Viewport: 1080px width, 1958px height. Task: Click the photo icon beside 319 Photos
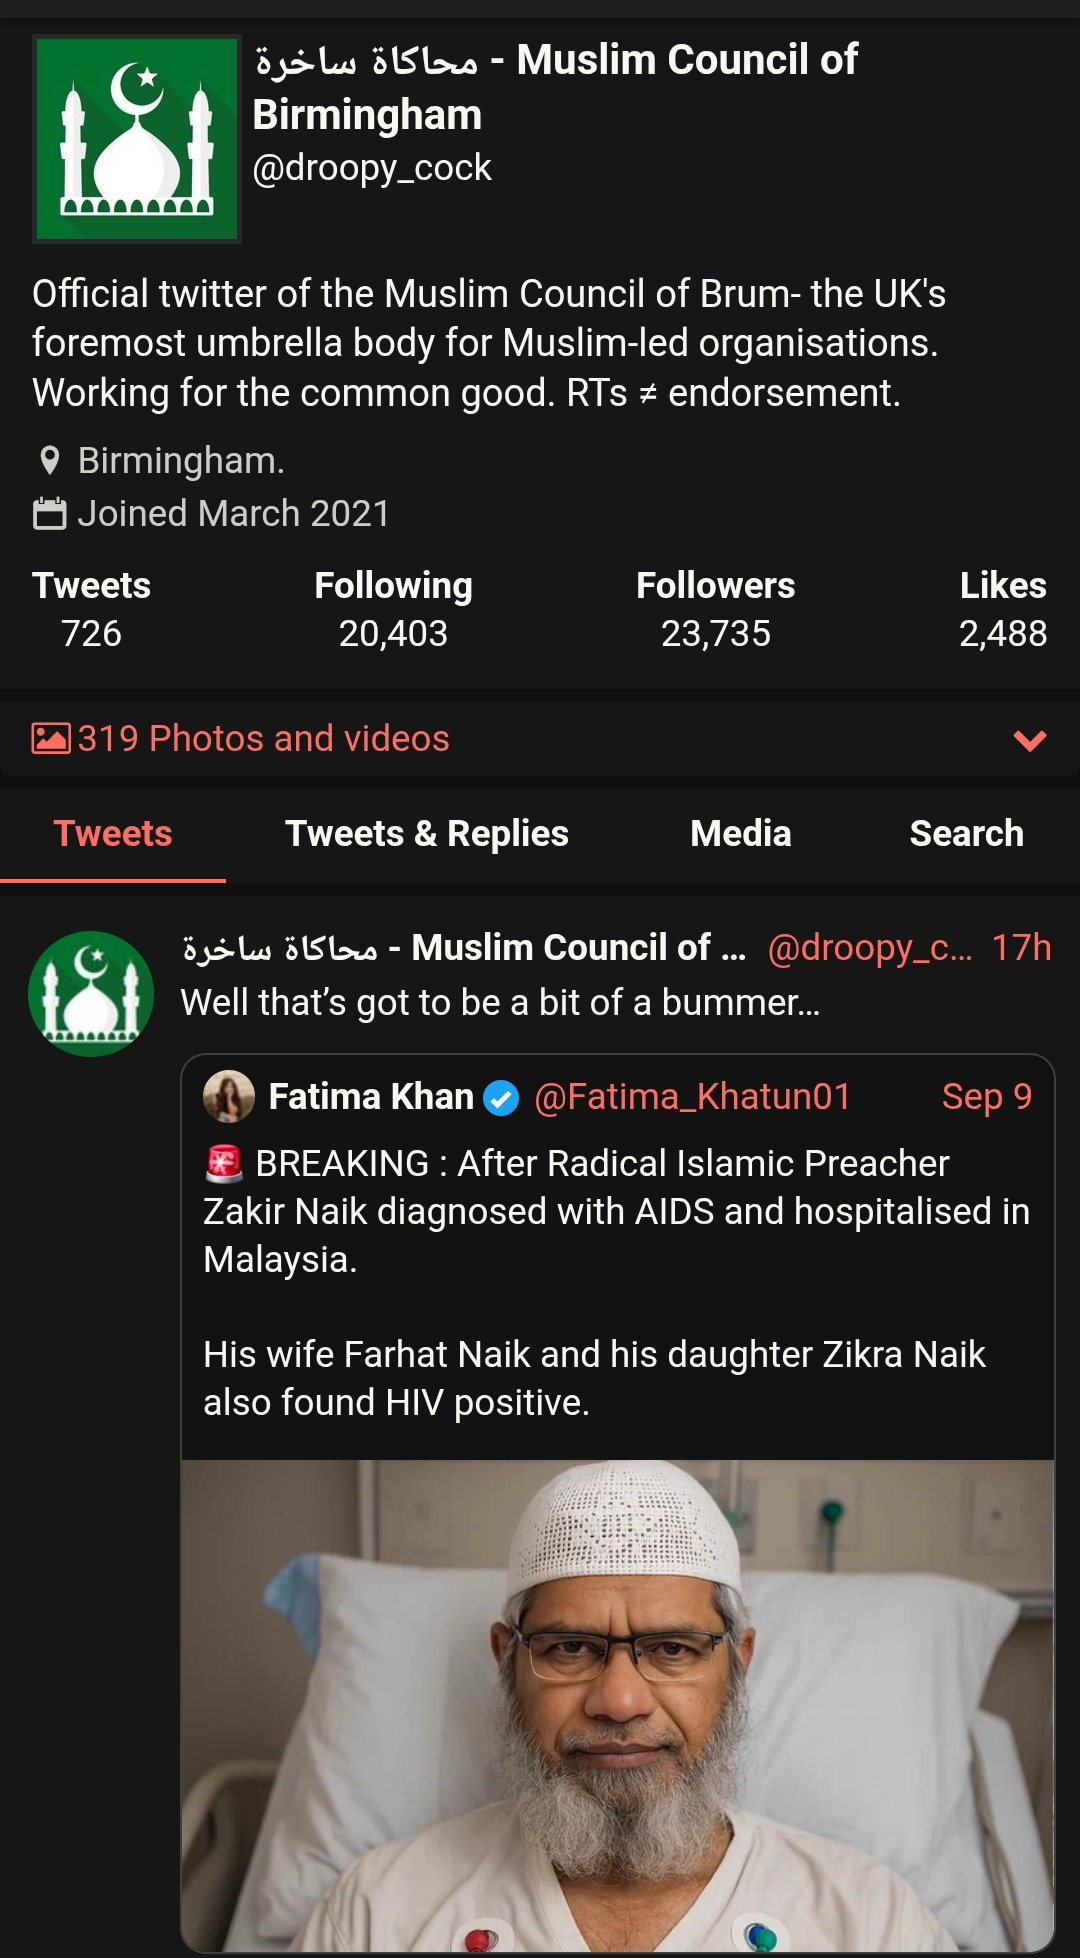(51, 738)
